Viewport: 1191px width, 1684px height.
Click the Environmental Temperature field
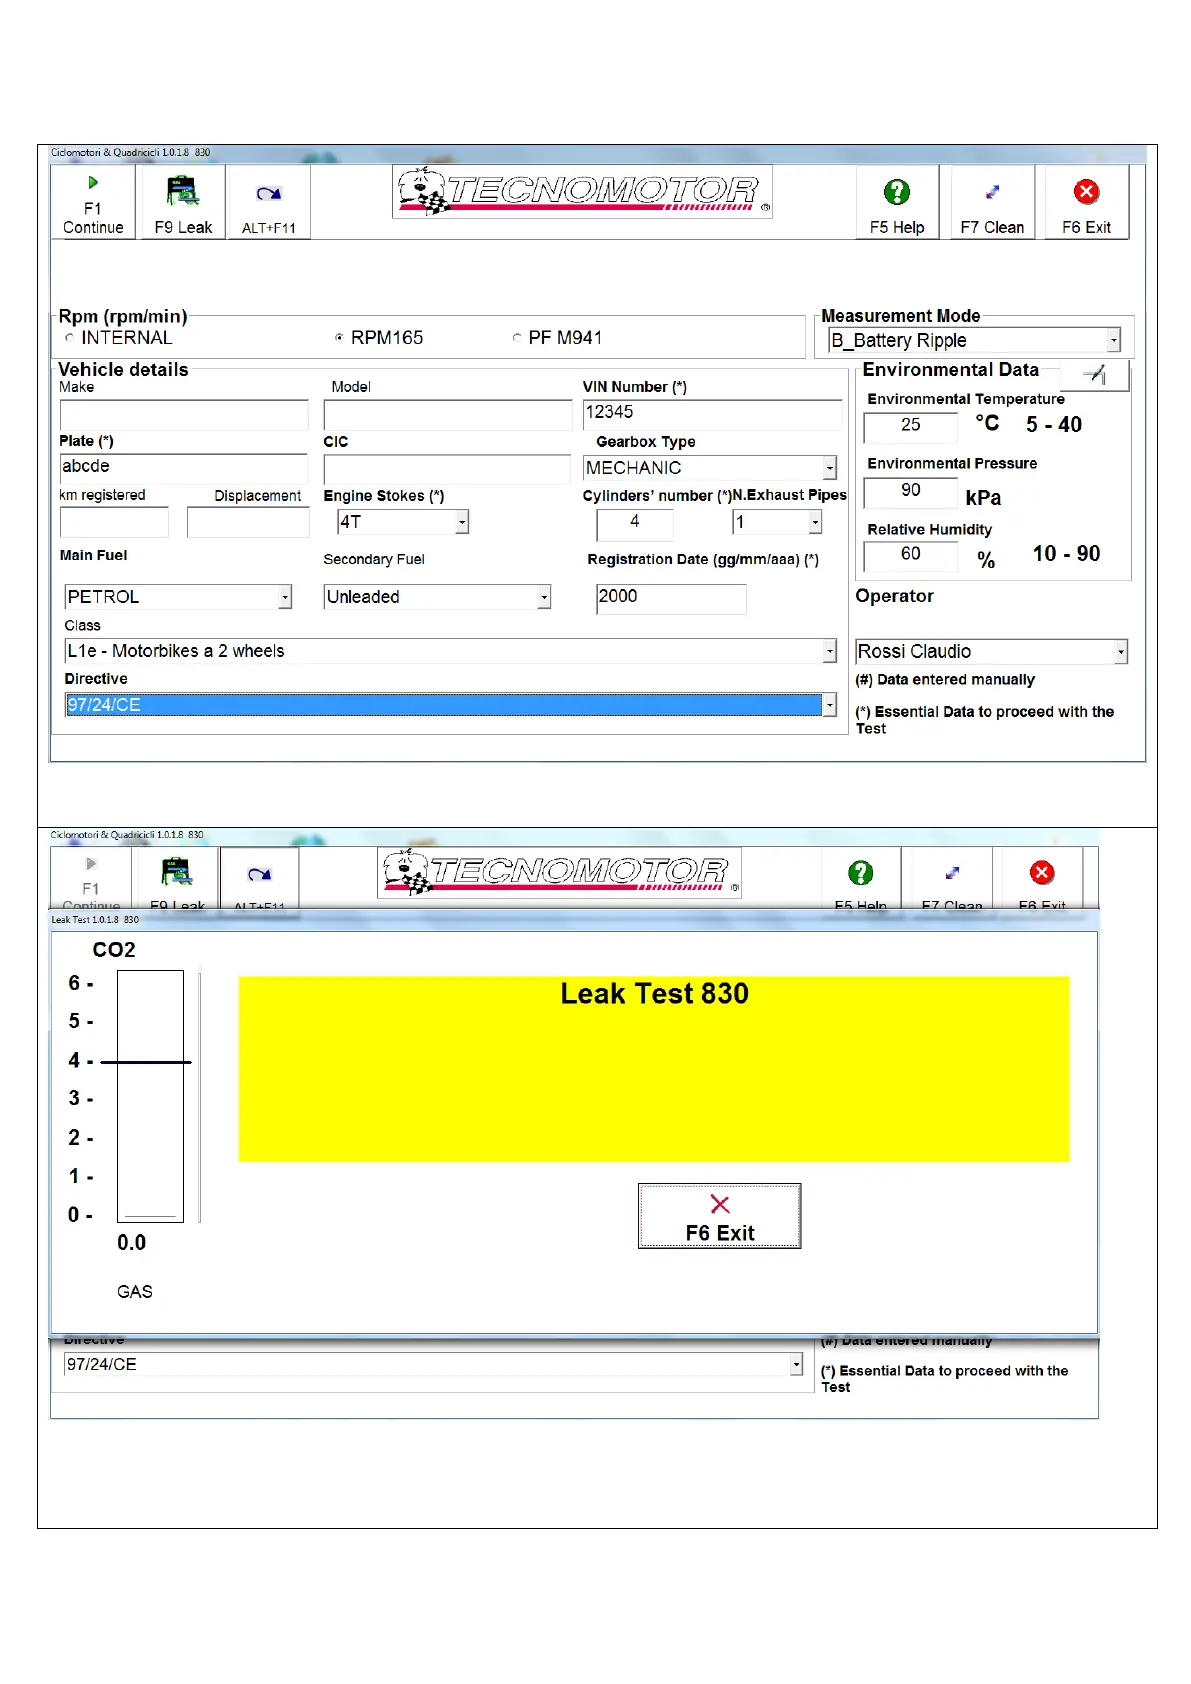pyautogui.click(x=911, y=426)
